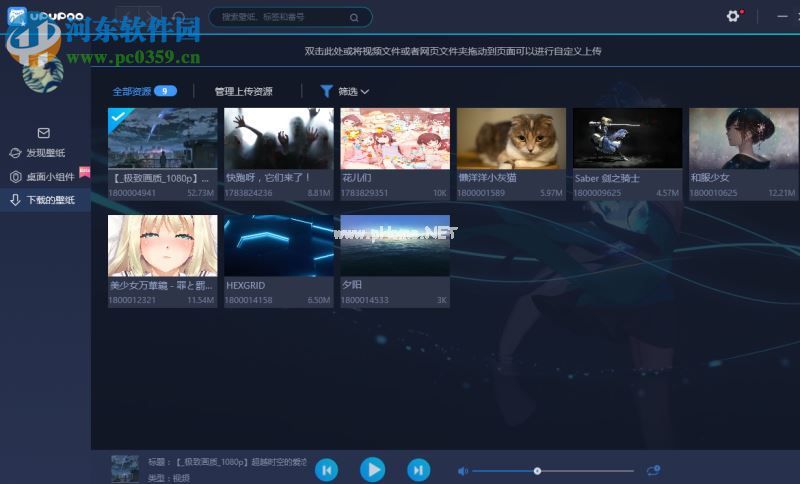Click the refresh icon beside the search bar
800x484 pixels.
pos(179,17)
